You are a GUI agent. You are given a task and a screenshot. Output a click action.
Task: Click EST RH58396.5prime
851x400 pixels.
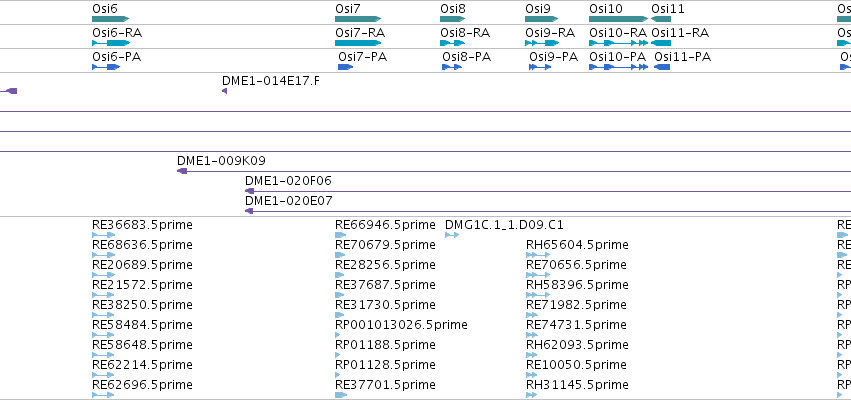click(x=538, y=295)
